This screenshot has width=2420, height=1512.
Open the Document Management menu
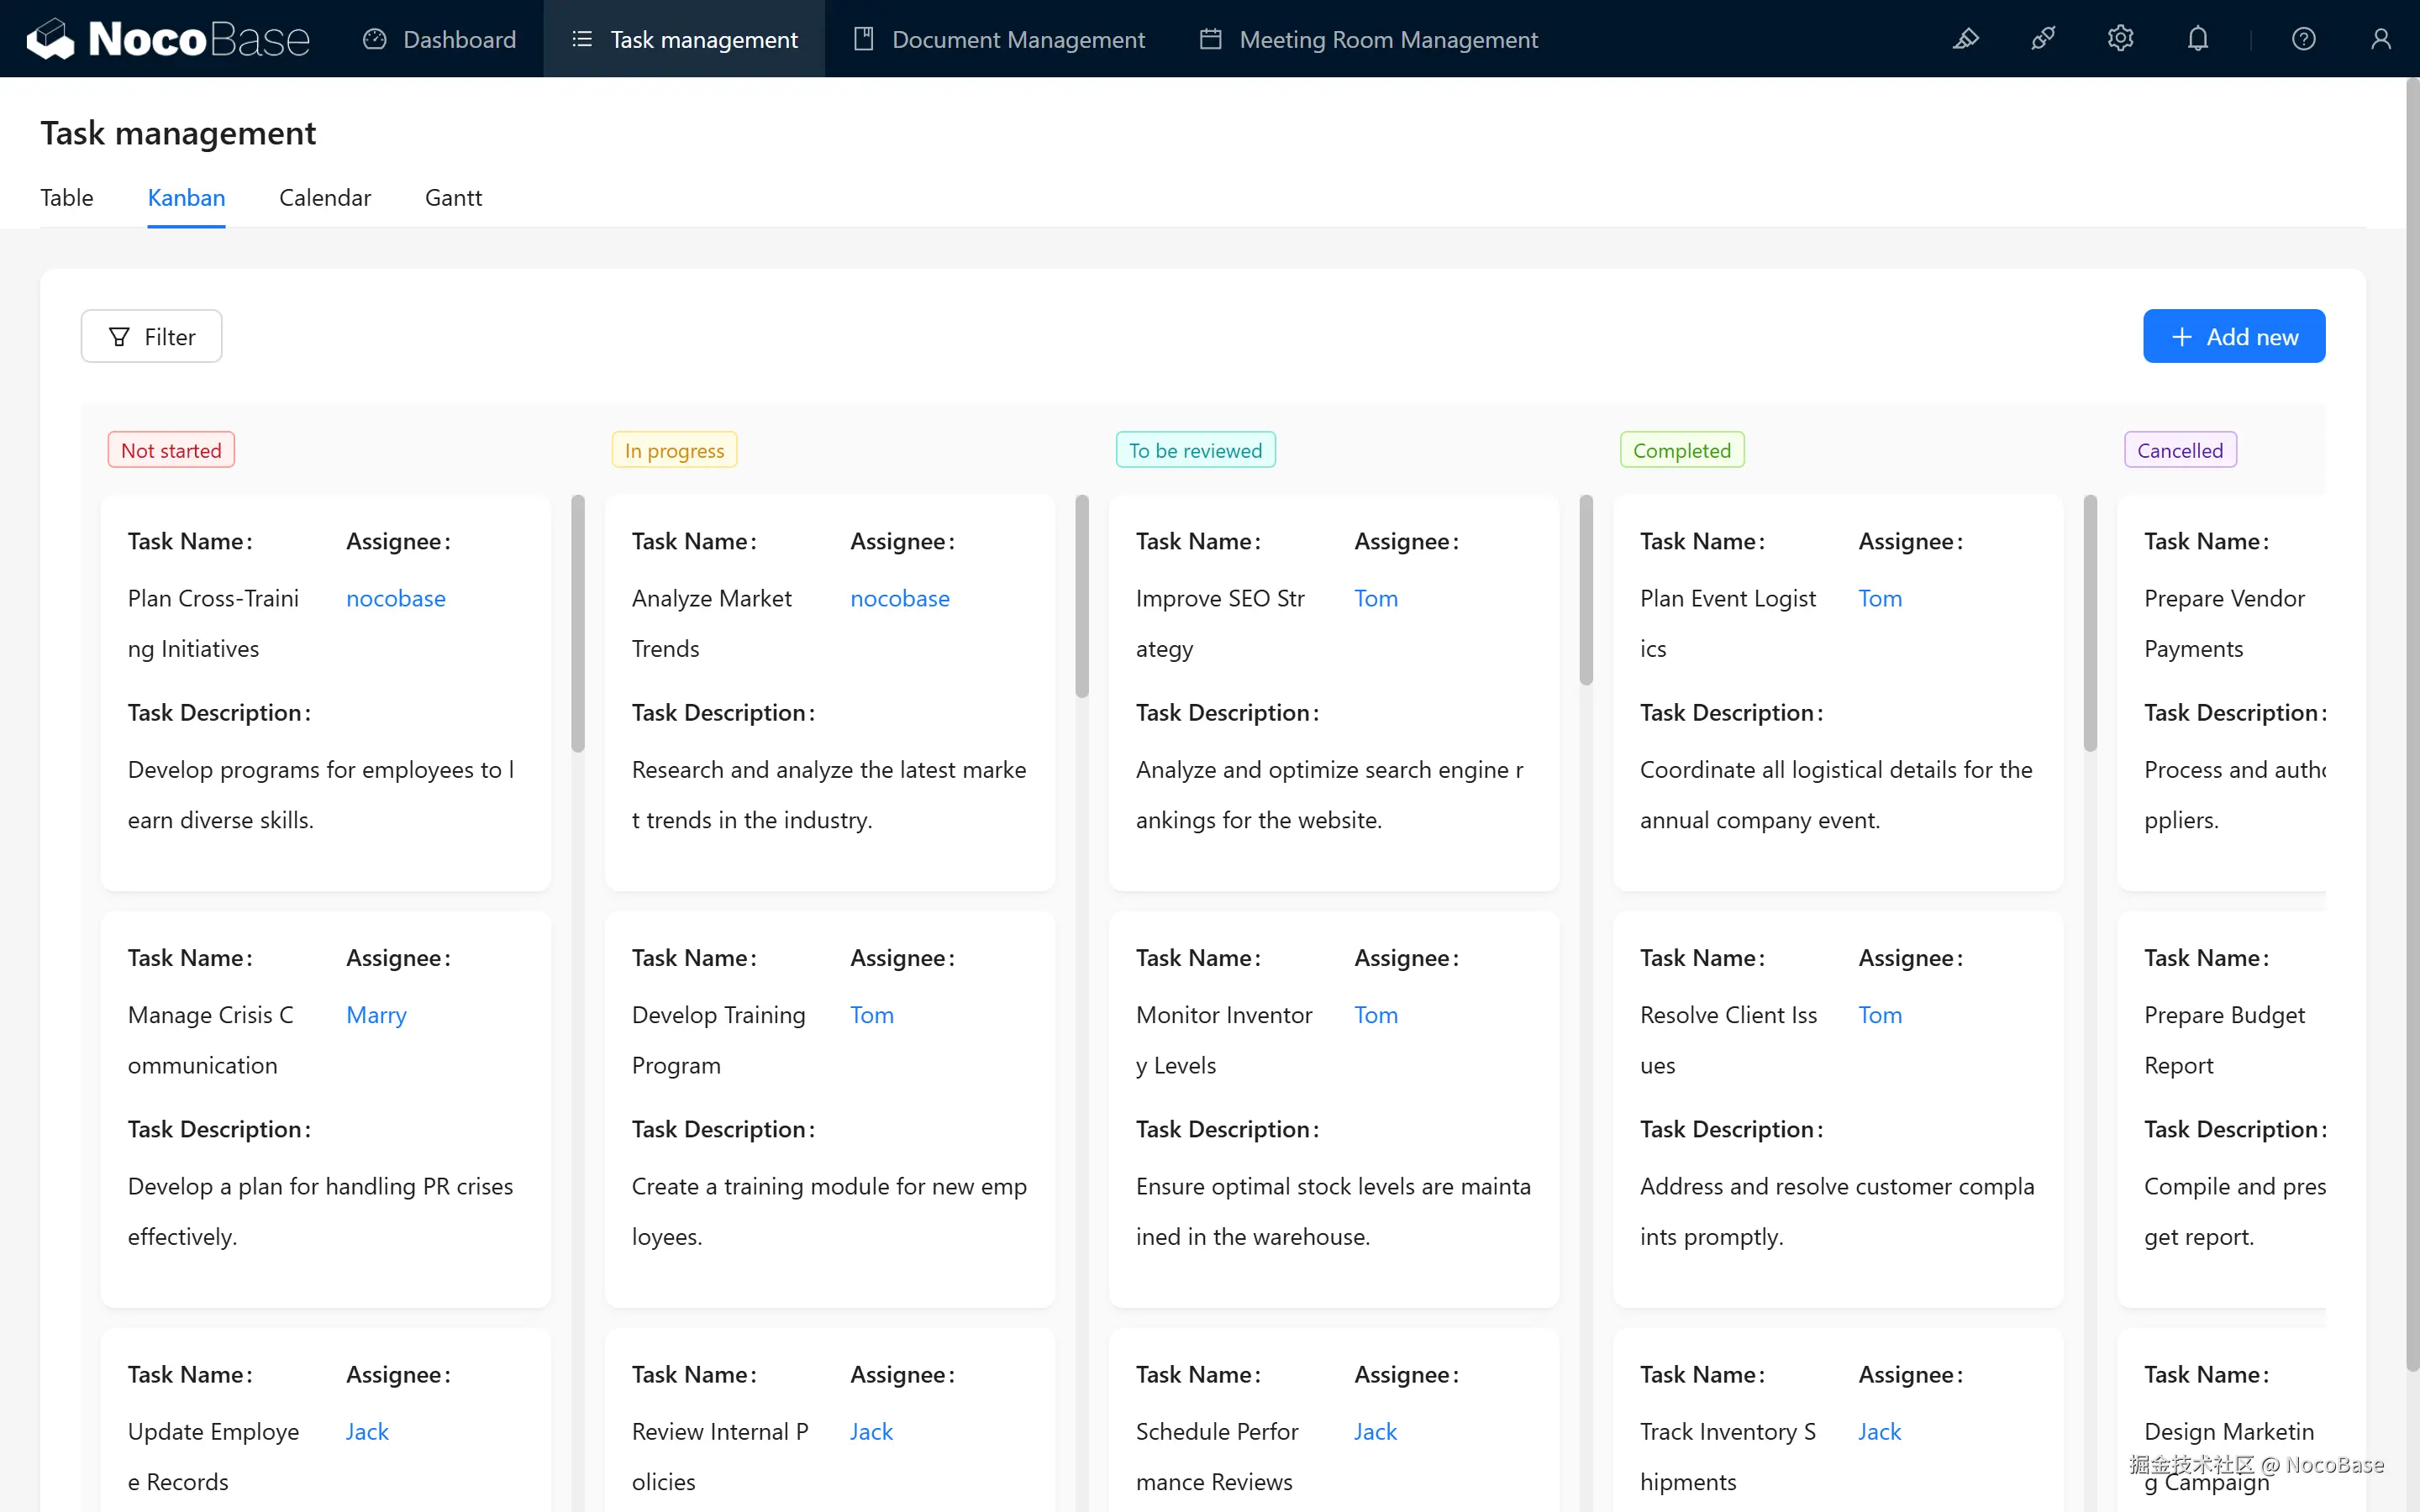pos(999,39)
